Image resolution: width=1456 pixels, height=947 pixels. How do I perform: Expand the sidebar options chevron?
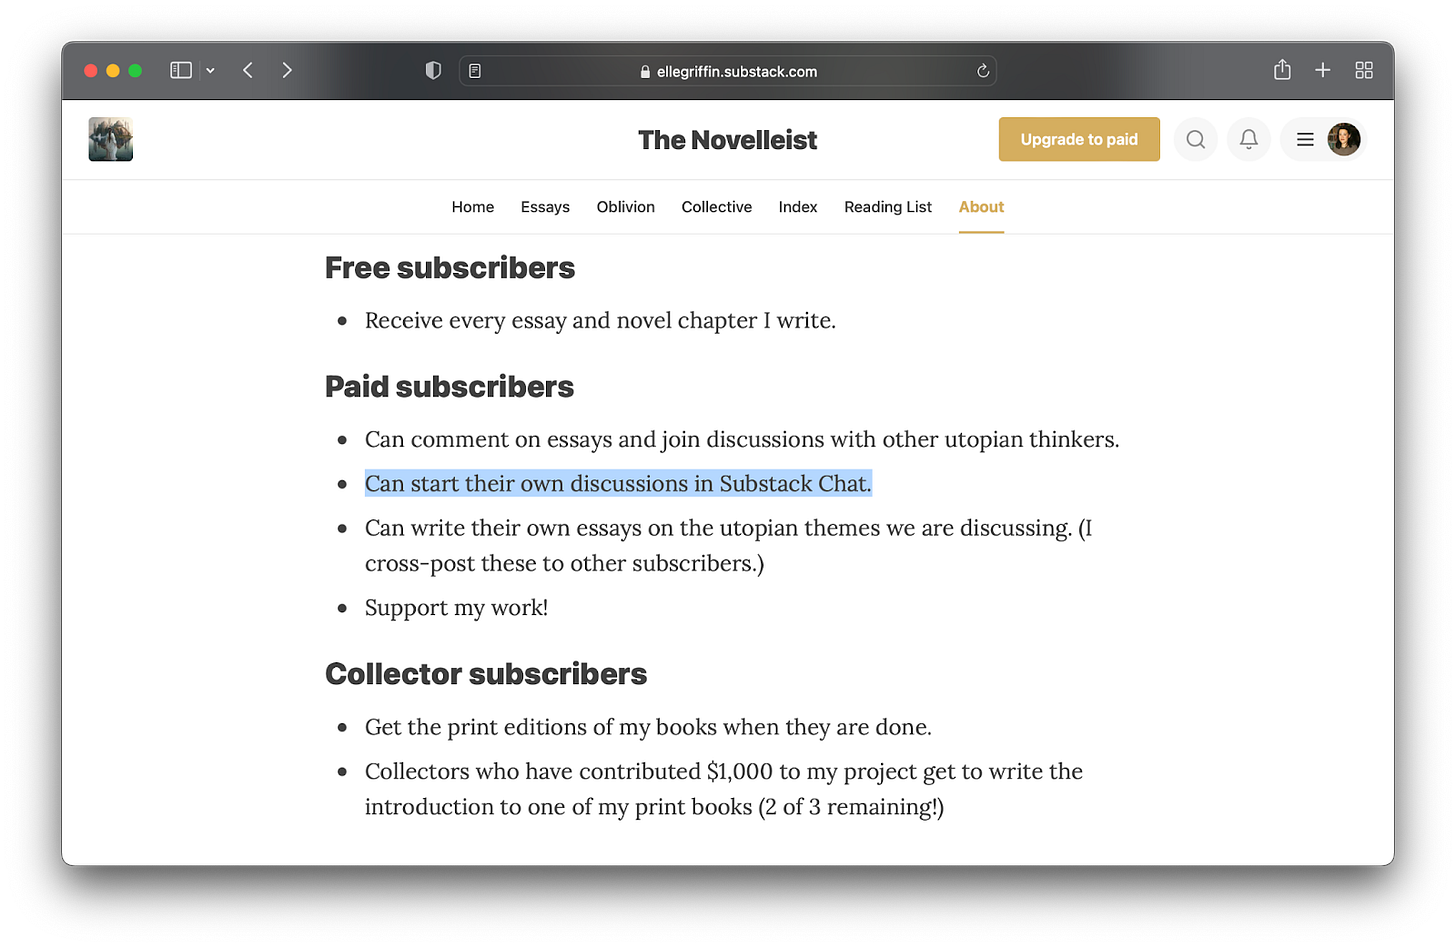click(210, 70)
